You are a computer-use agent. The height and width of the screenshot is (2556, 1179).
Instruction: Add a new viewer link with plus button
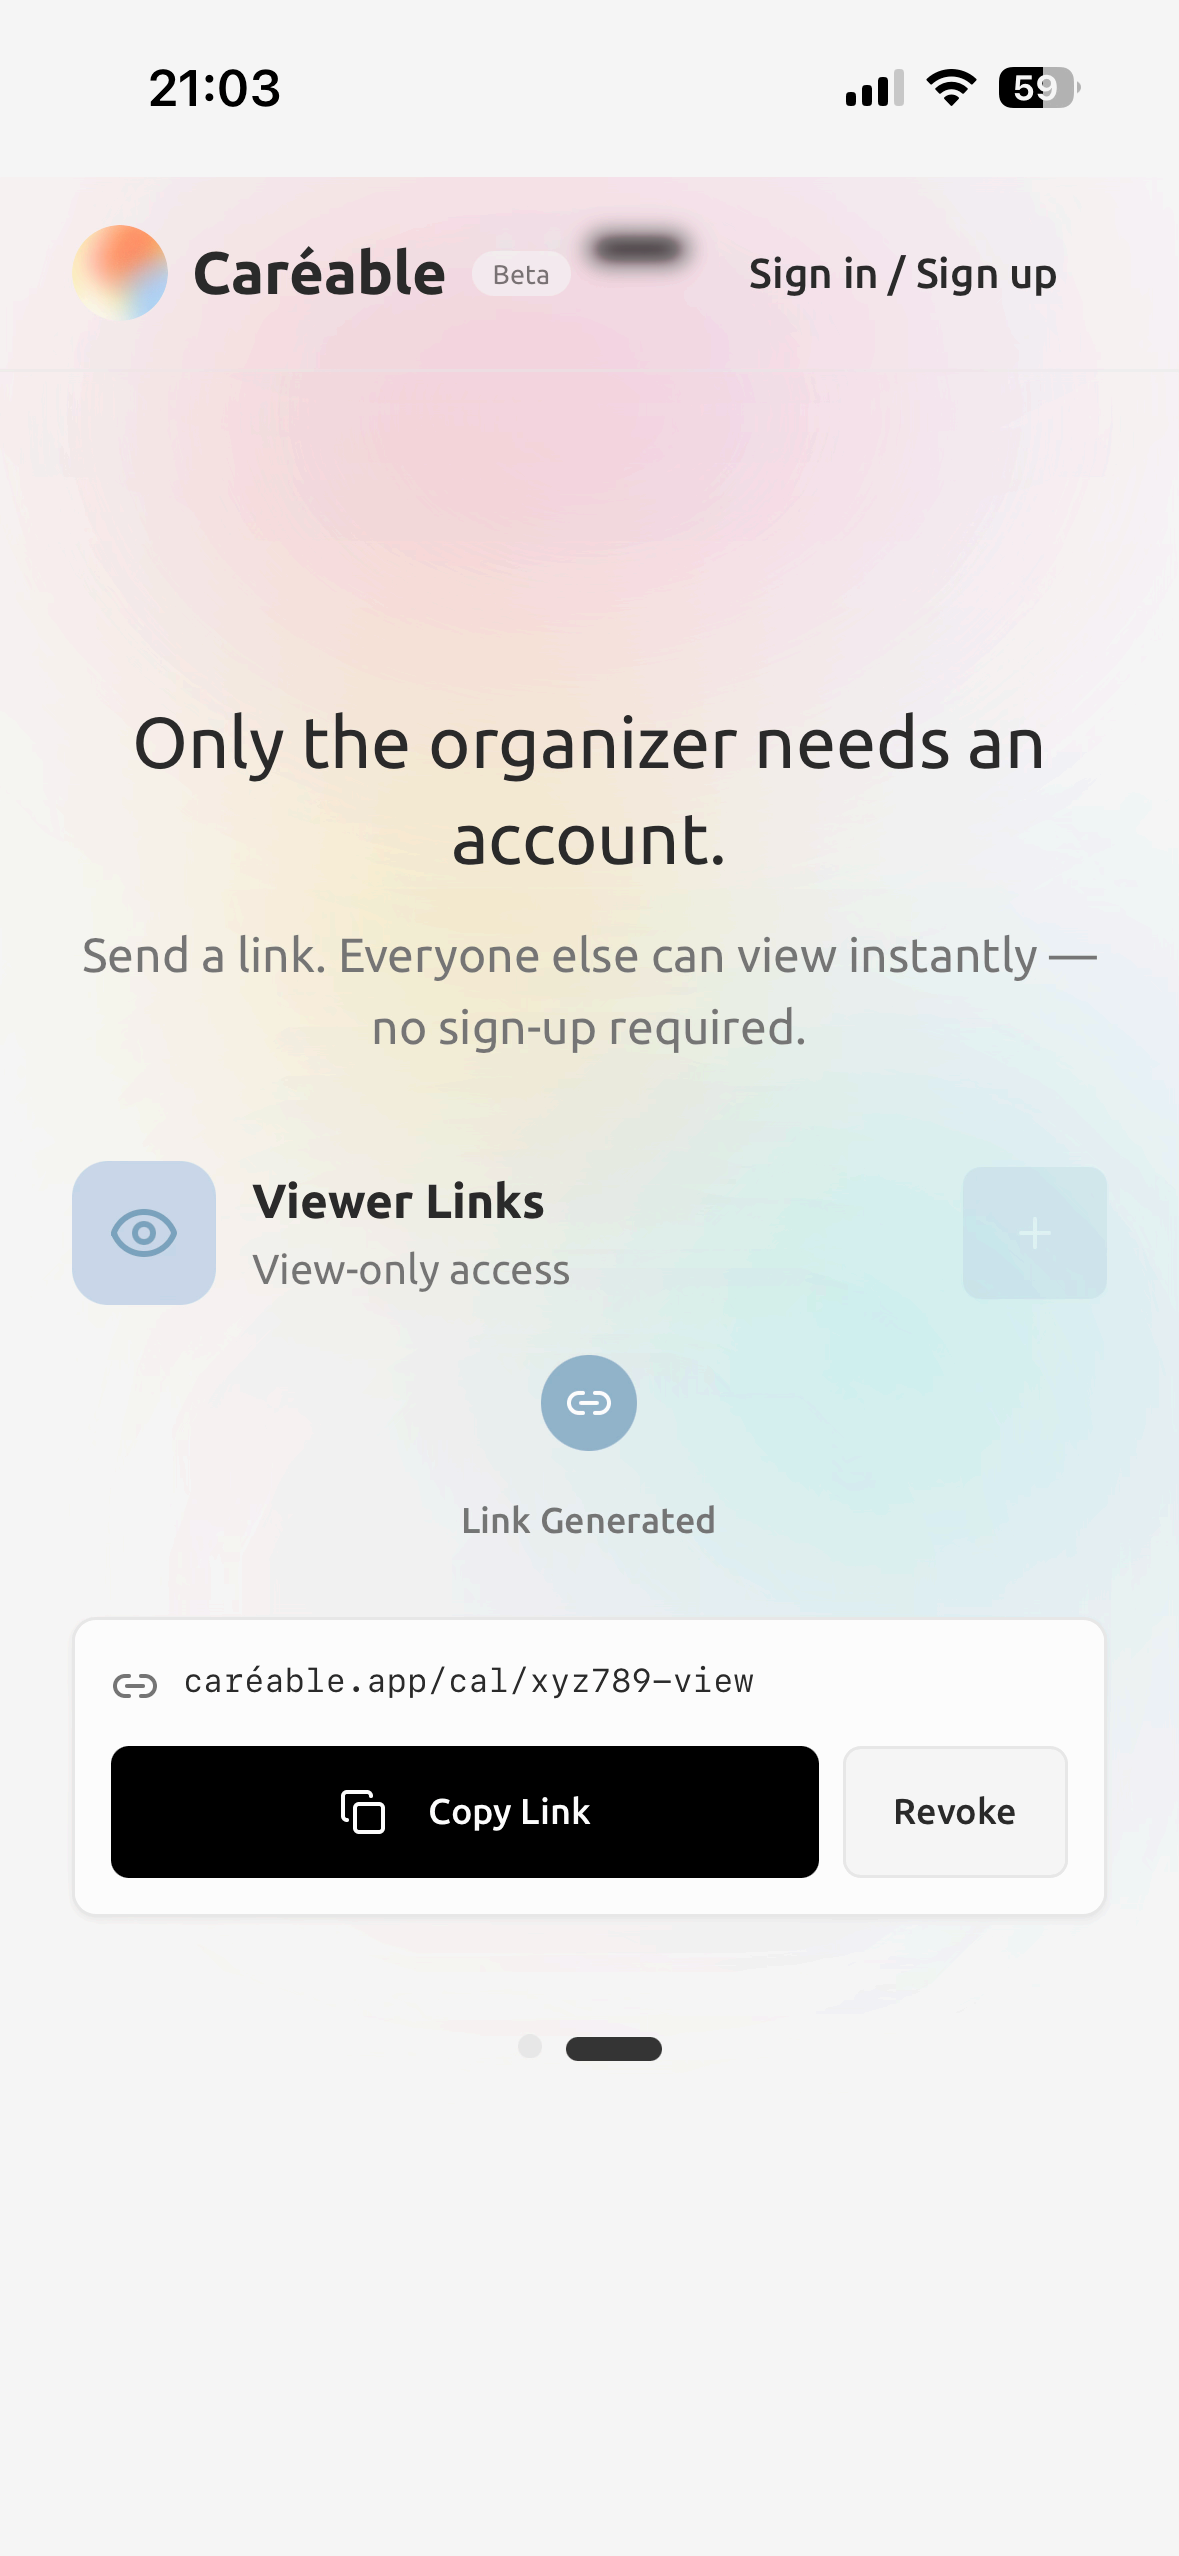coord(1035,1233)
